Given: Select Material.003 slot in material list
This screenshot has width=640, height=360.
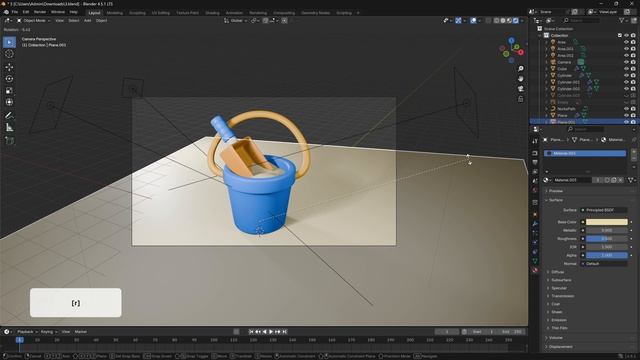Looking at the screenshot, I should click(585, 153).
